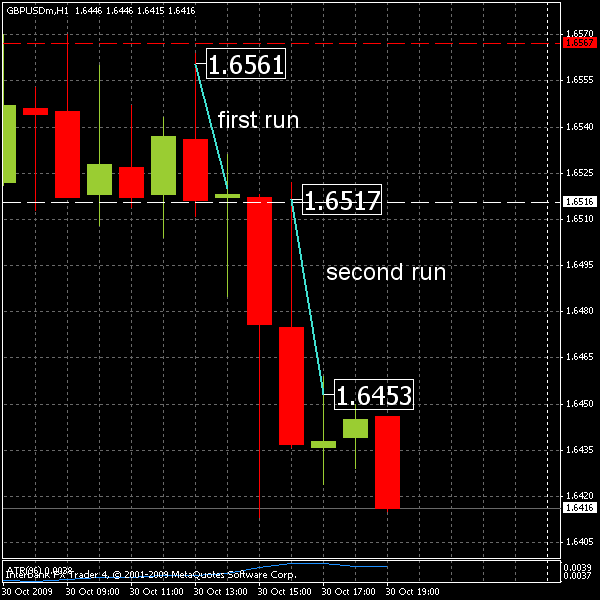This screenshot has height=600, width=600.
Task: Click the long red candle body at 15:00
Action: (259, 261)
